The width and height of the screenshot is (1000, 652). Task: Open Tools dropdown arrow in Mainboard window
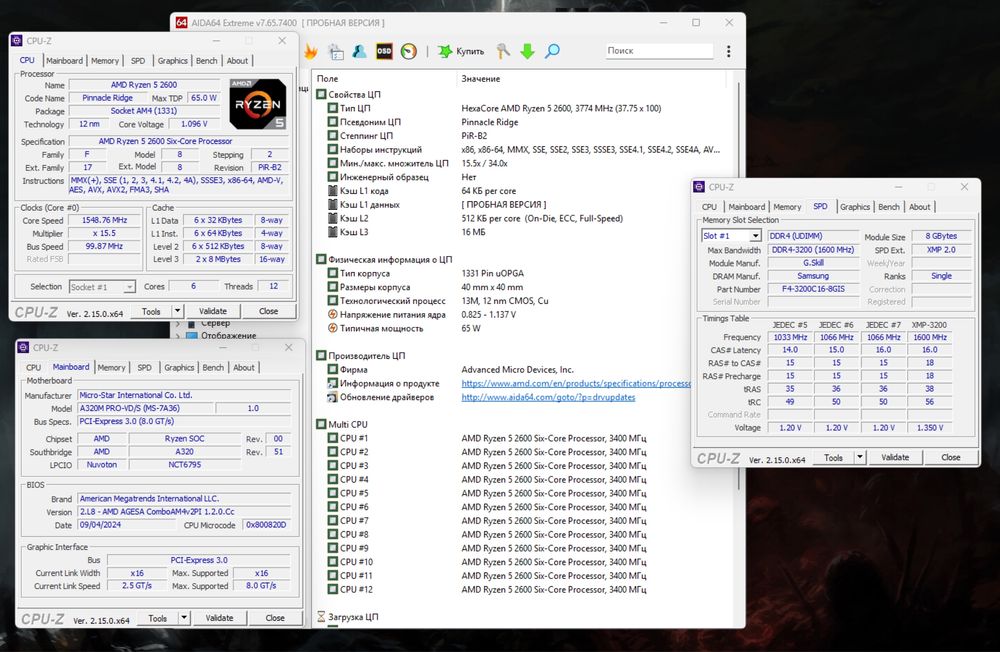184,618
